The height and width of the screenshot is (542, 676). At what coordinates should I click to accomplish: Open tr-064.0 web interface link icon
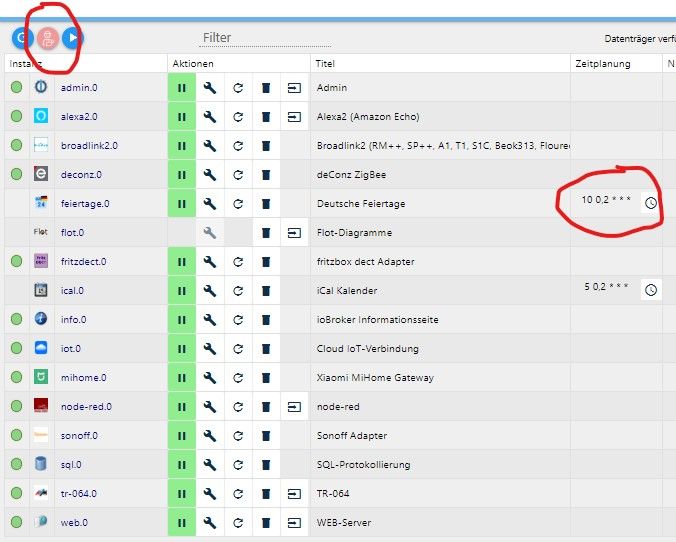pyautogui.click(x=294, y=493)
